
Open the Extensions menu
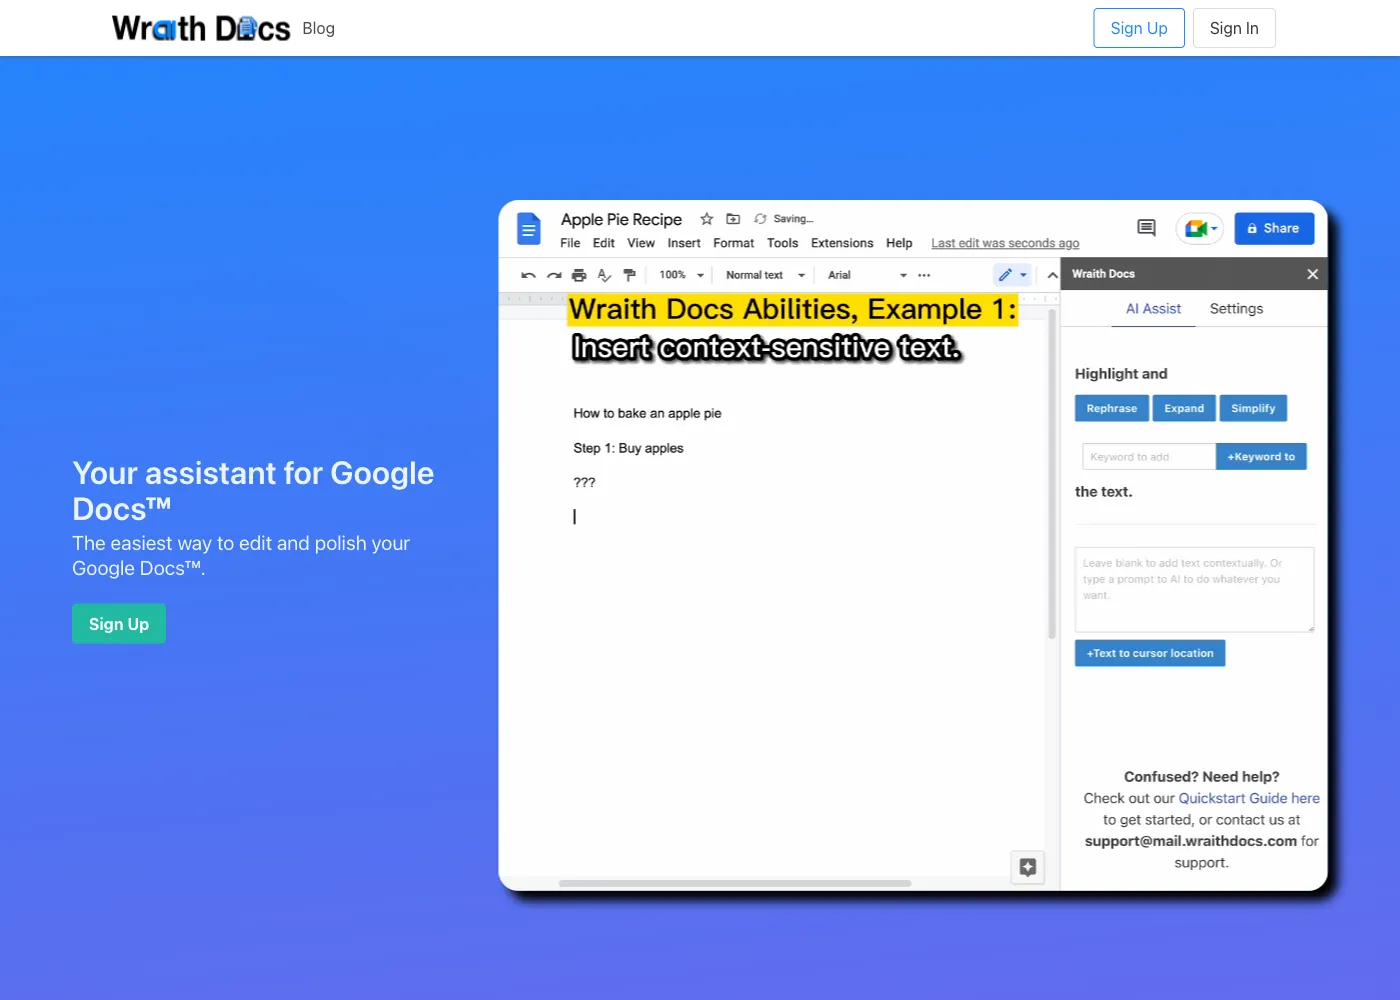(842, 243)
